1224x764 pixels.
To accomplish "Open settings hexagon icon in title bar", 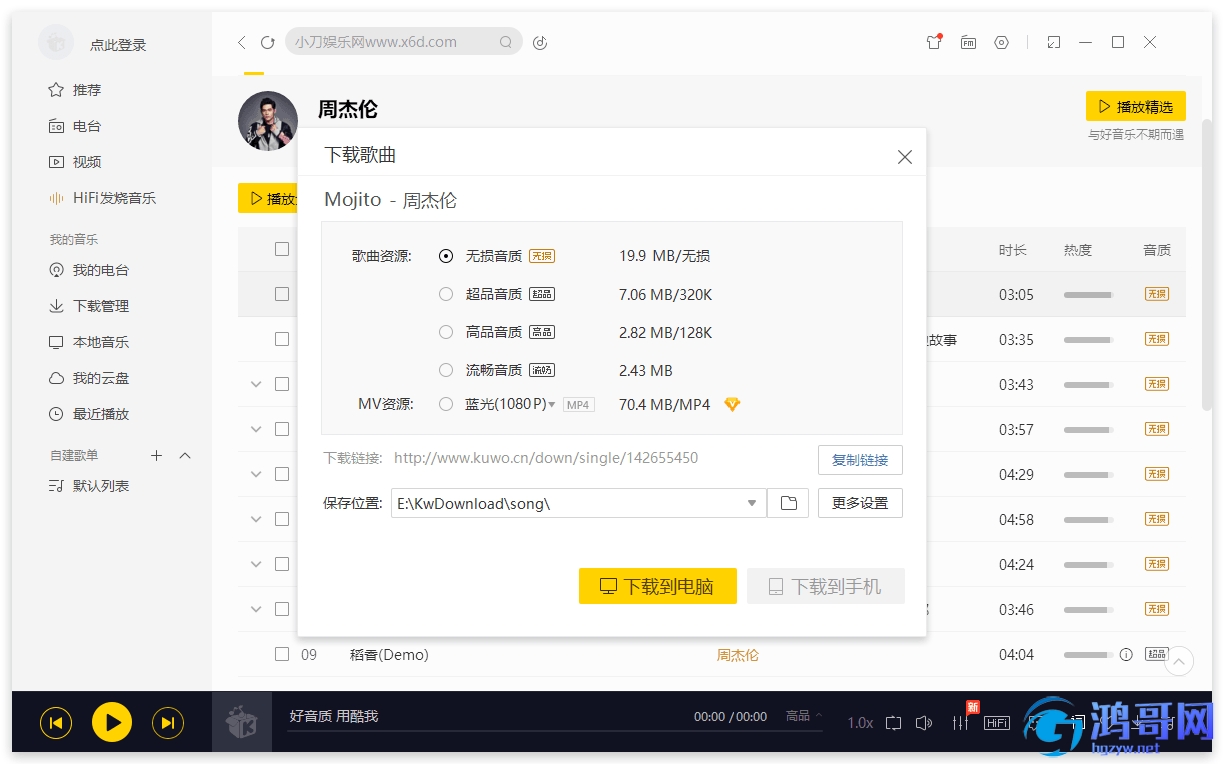I will click(x=1001, y=42).
